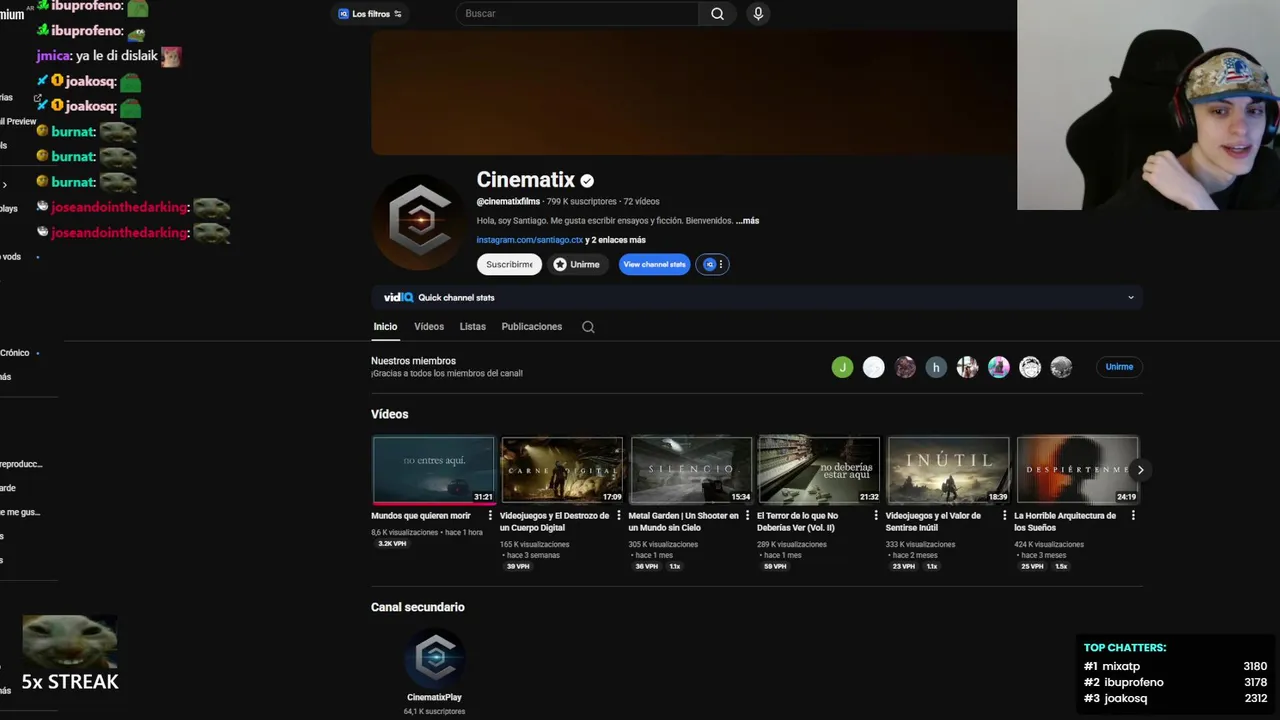This screenshot has height=720, width=1280.
Task: Click Unirme button with star icon
Action: pos(577,264)
